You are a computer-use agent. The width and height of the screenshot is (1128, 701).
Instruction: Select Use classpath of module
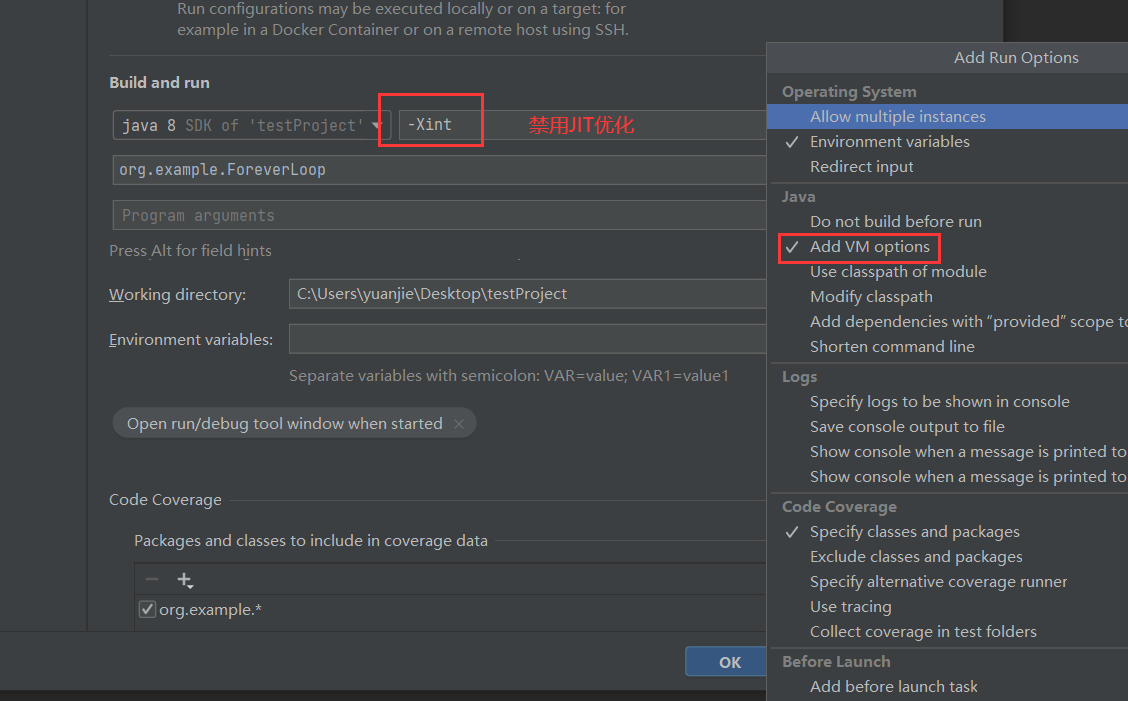pyautogui.click(x=947, y=272)
